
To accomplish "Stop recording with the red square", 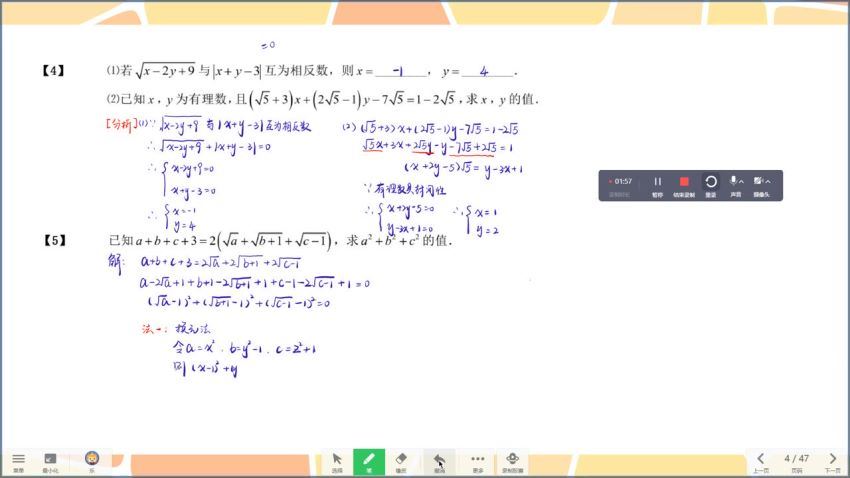I will point(684,182).
